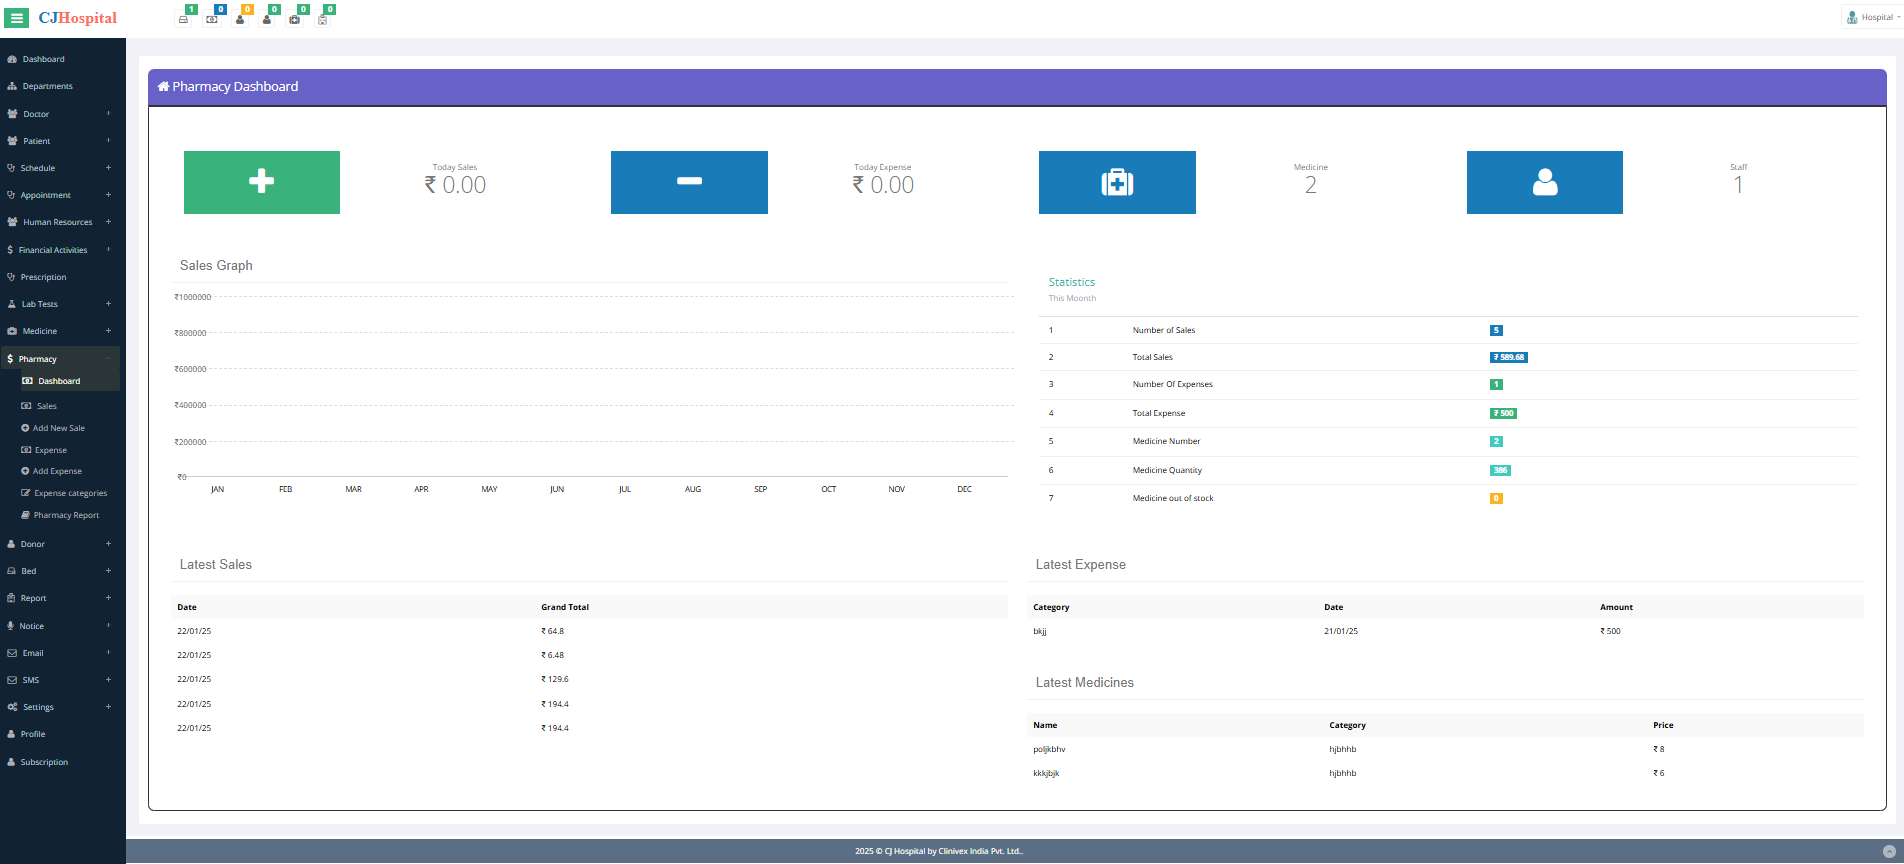Expand the Human Resources menu
Viewport: 1904px width, 864px height.
pyautogui.click(x=58, y=222)
